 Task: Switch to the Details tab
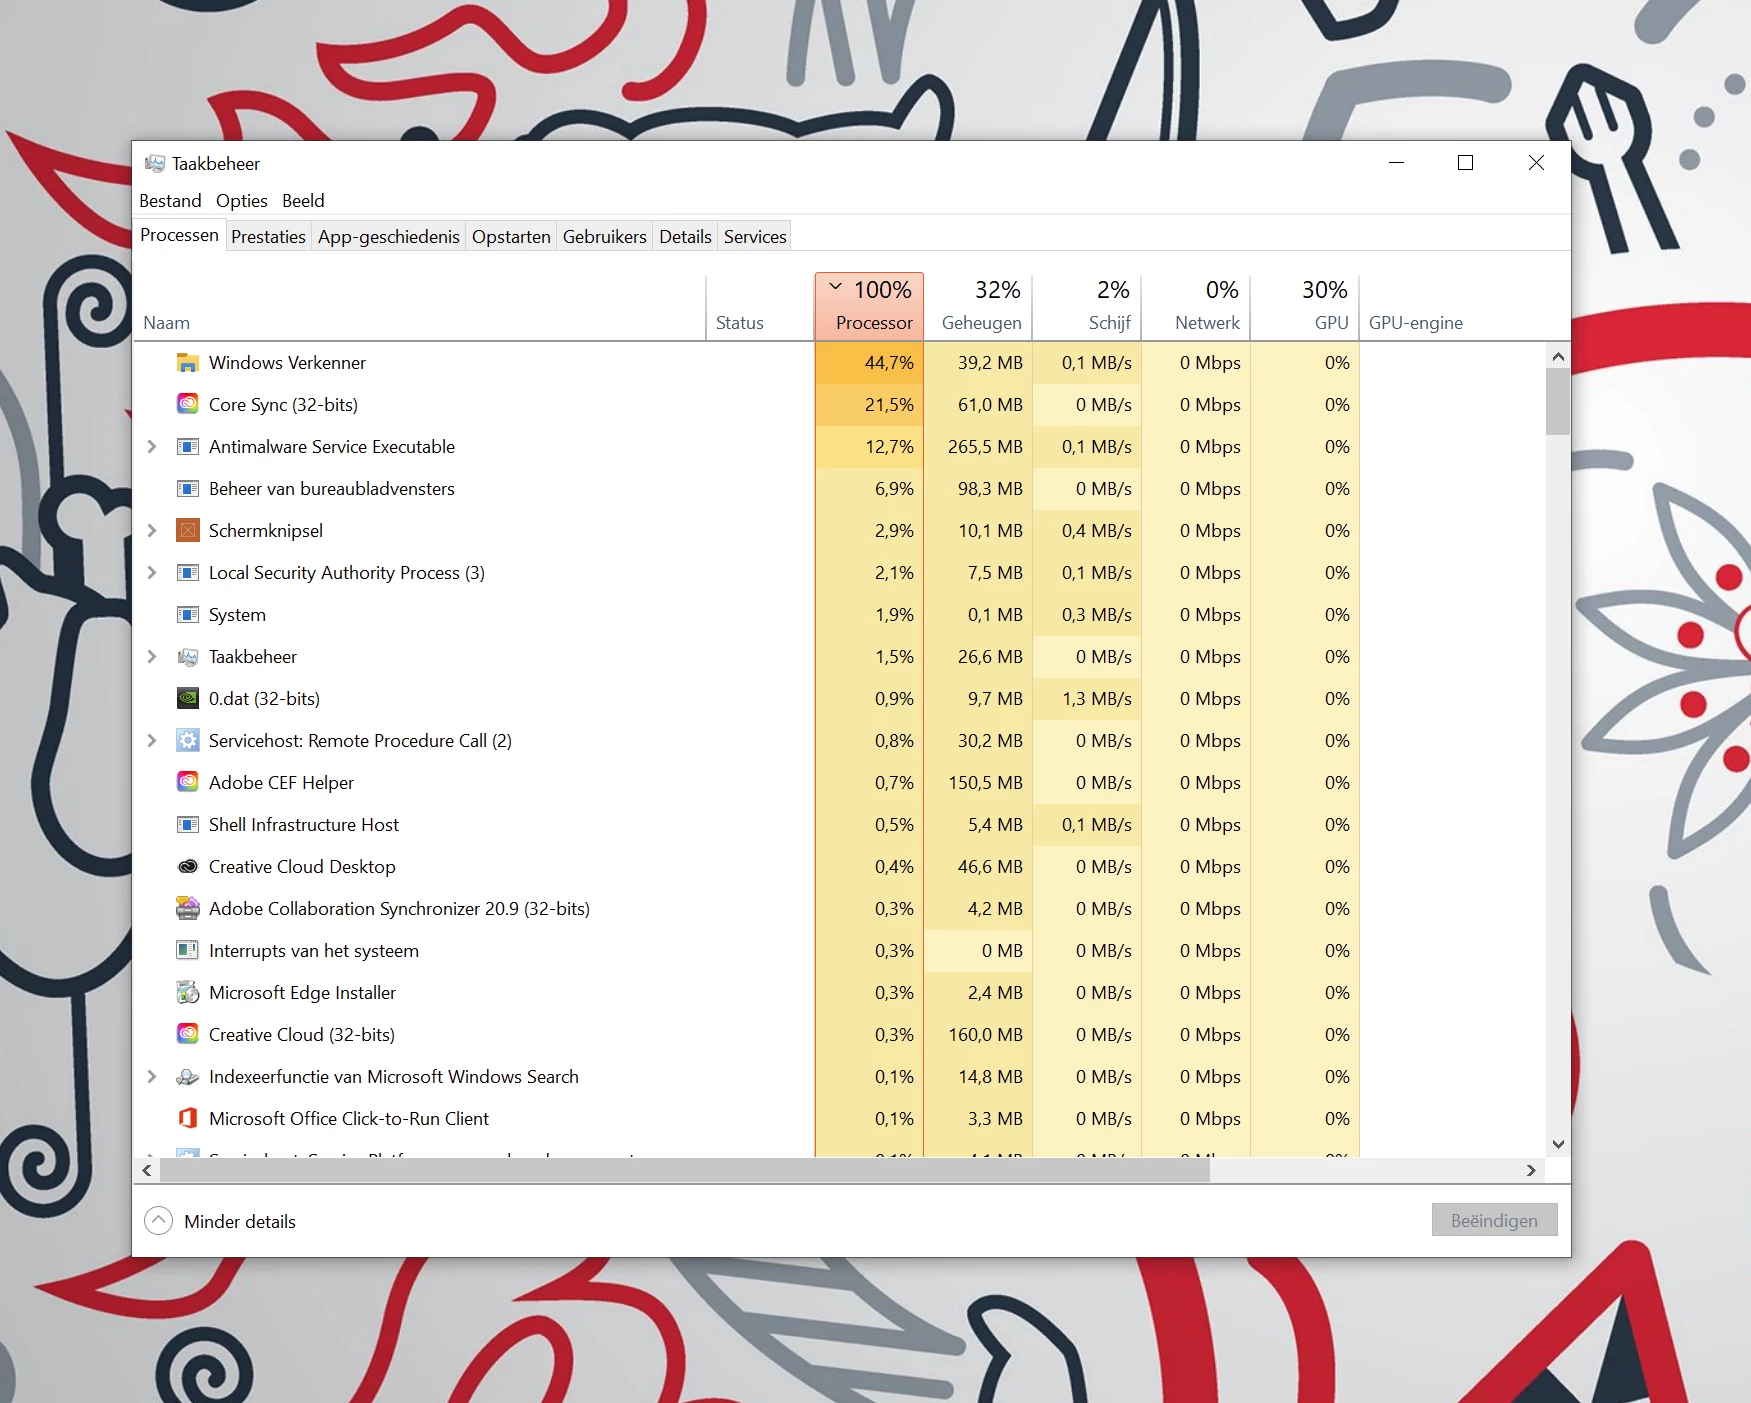point(685,237)
